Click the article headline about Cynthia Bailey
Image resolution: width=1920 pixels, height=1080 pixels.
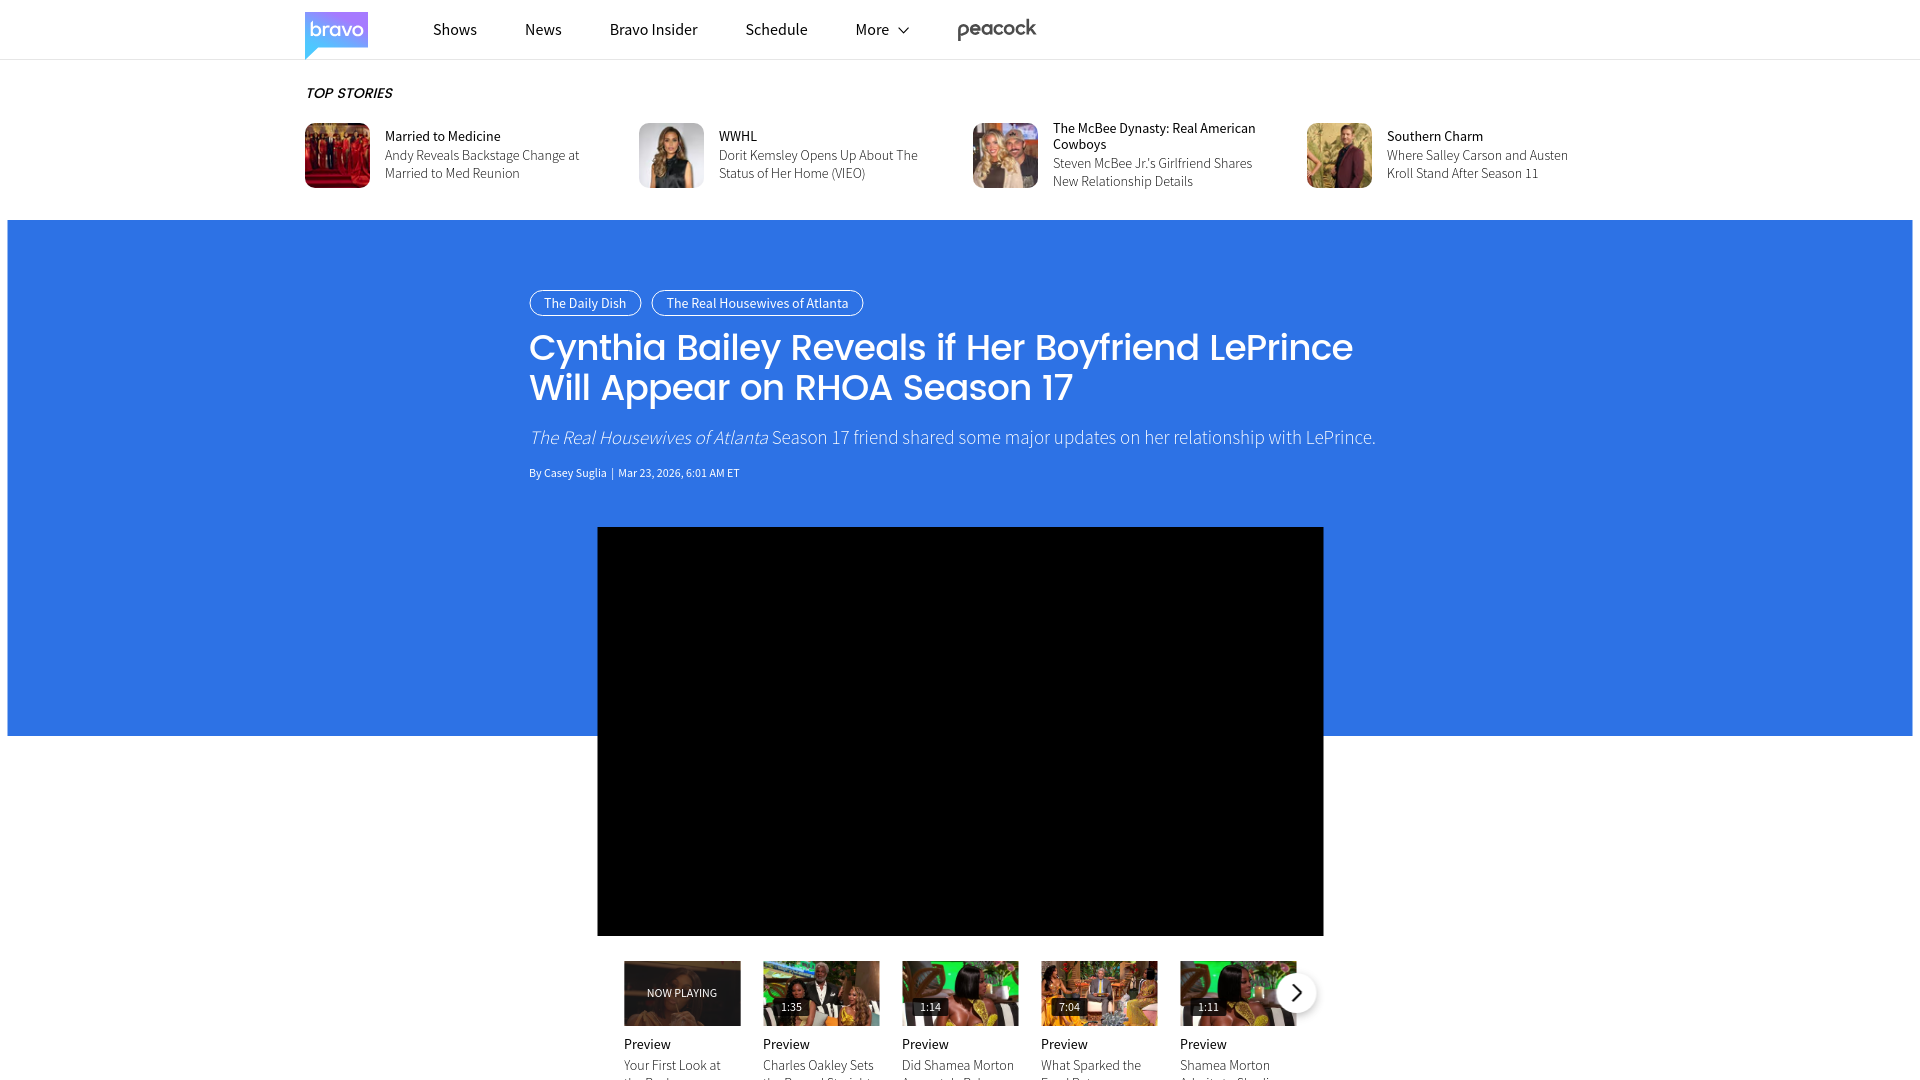(940, 367)
